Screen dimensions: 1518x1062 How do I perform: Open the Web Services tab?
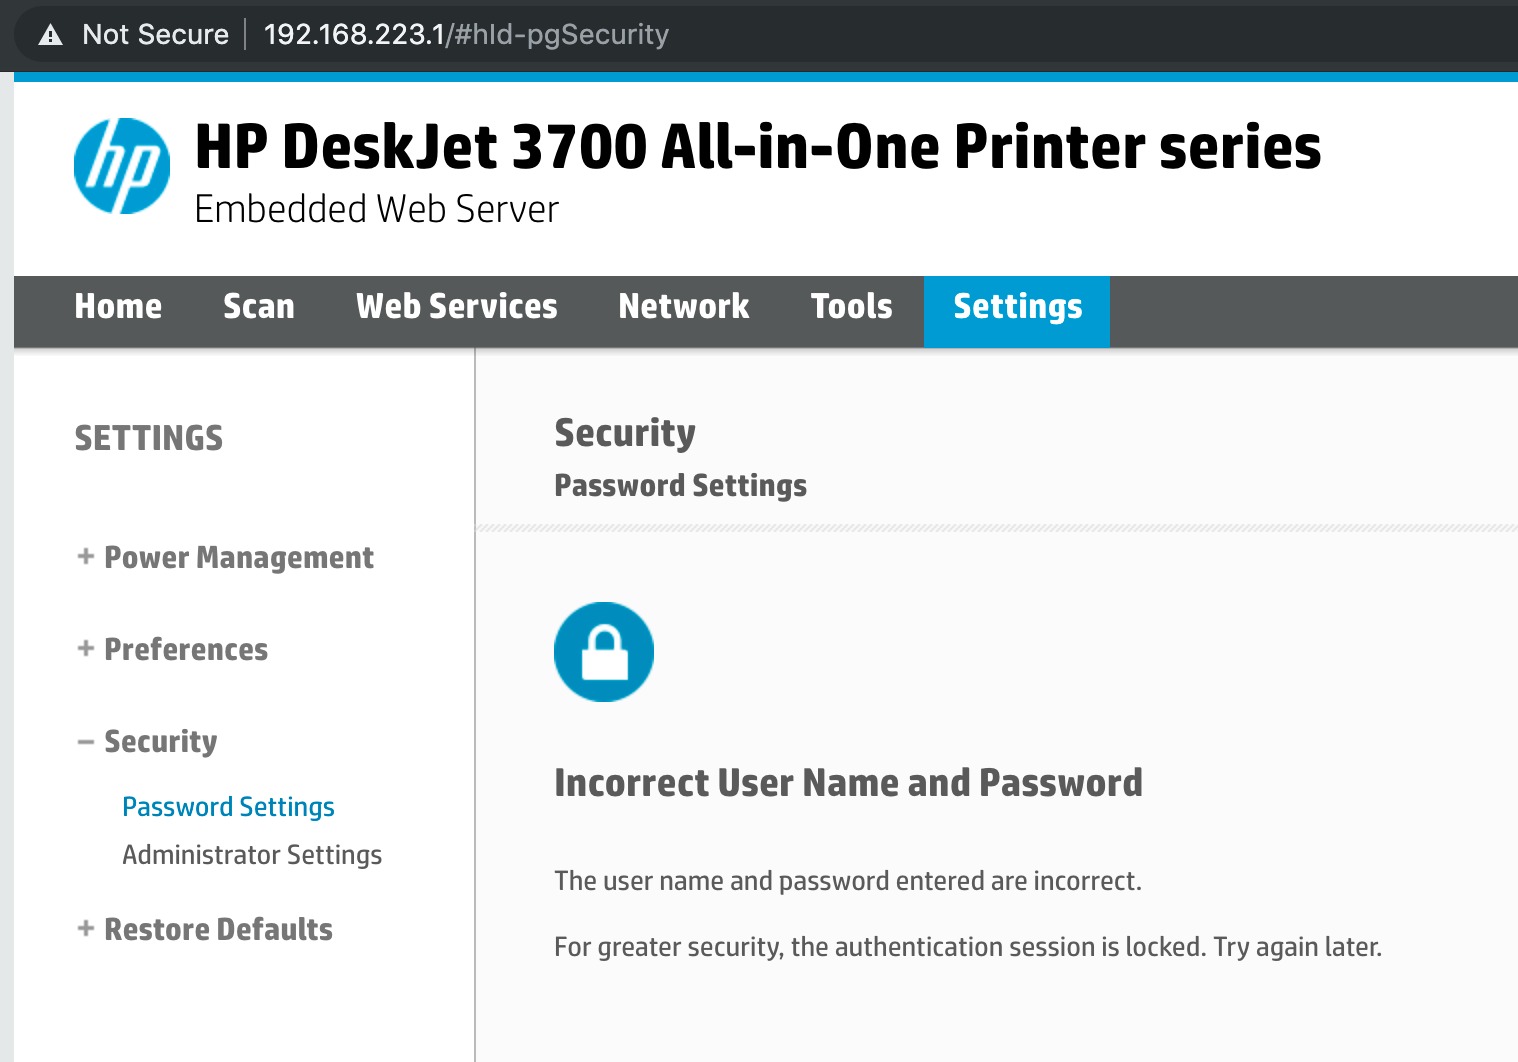click(457, 306)
